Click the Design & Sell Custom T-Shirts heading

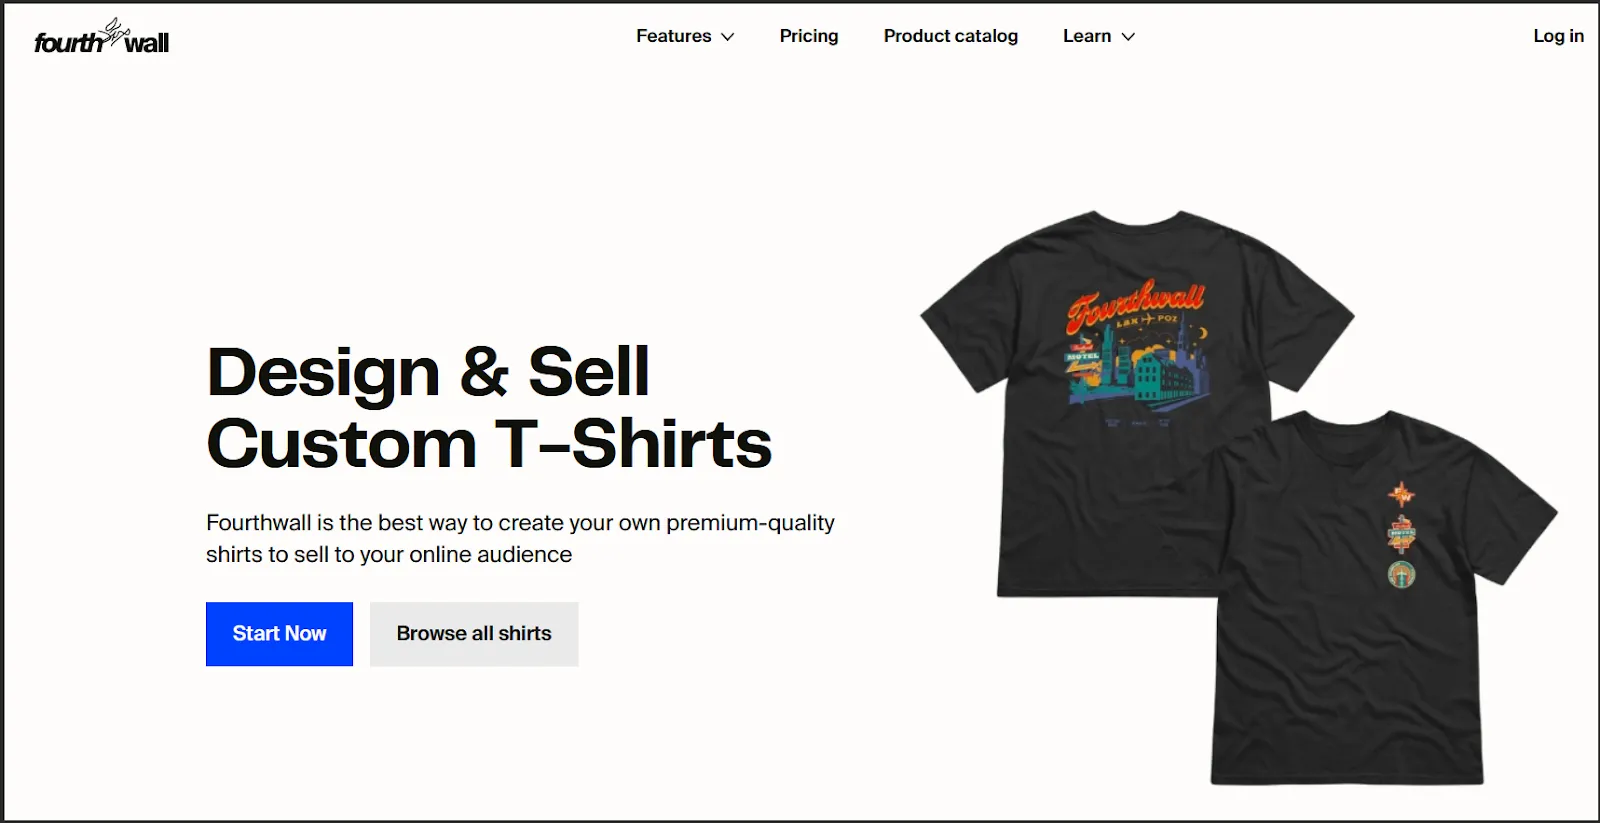[x=489, y=407]
